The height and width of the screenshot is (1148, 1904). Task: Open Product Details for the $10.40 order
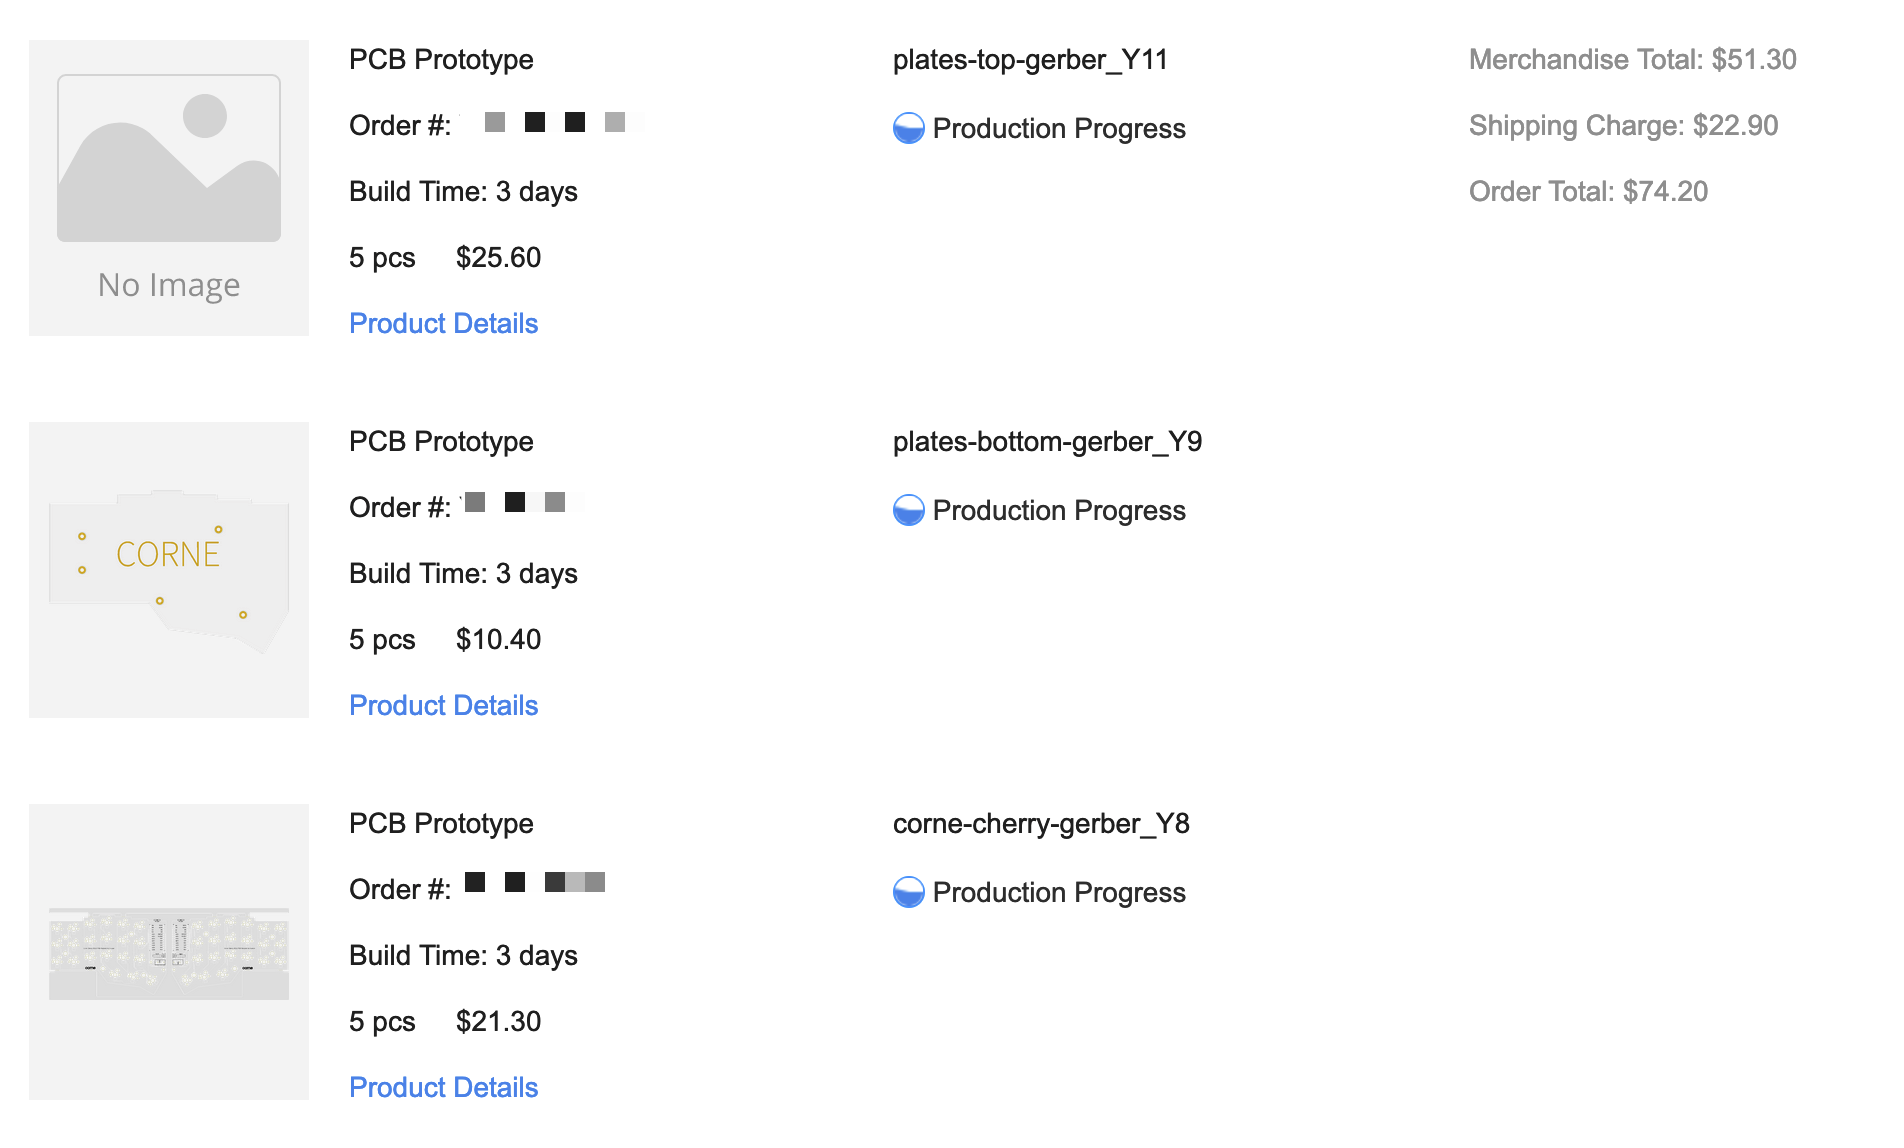coord(444,705)
